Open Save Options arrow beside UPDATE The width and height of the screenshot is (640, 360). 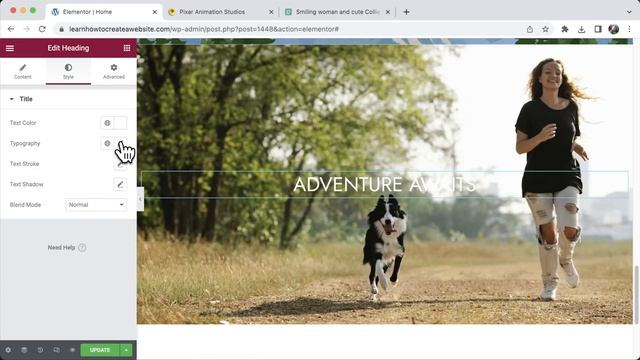tap(126, 350)
